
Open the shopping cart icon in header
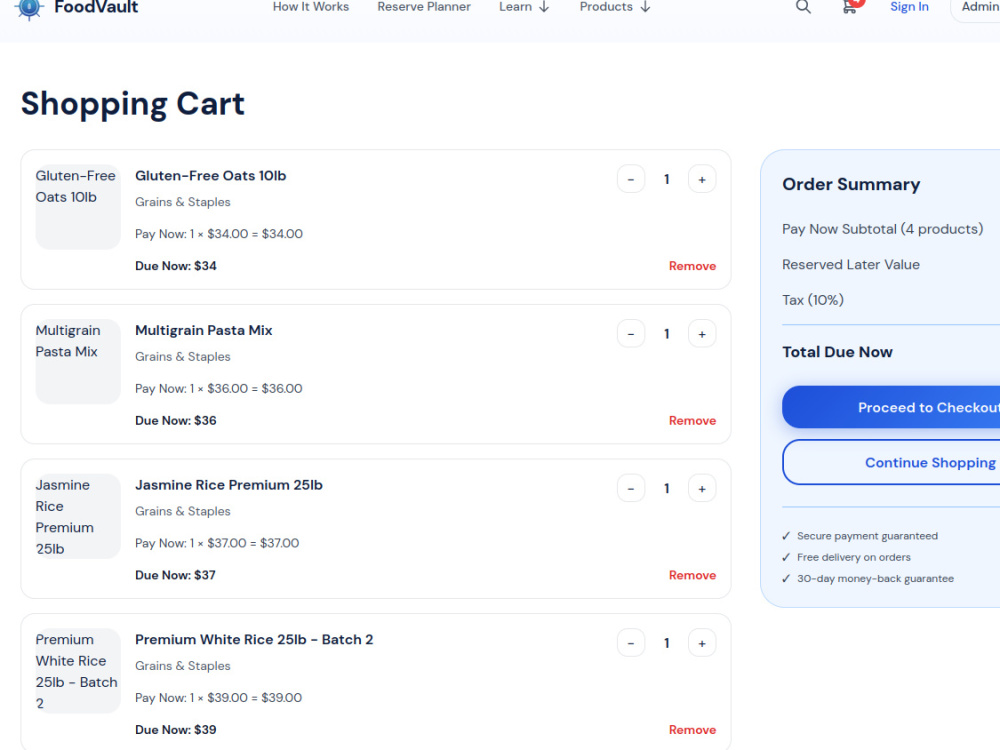849,7
